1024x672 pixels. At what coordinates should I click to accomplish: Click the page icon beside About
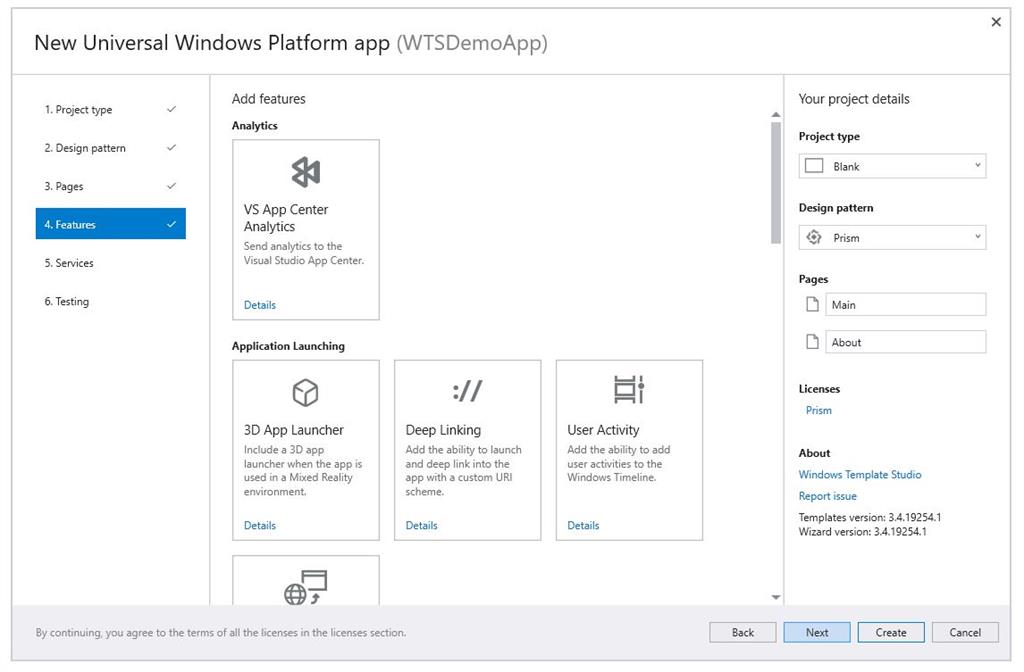pyautogui.click(x=810, y=341)
